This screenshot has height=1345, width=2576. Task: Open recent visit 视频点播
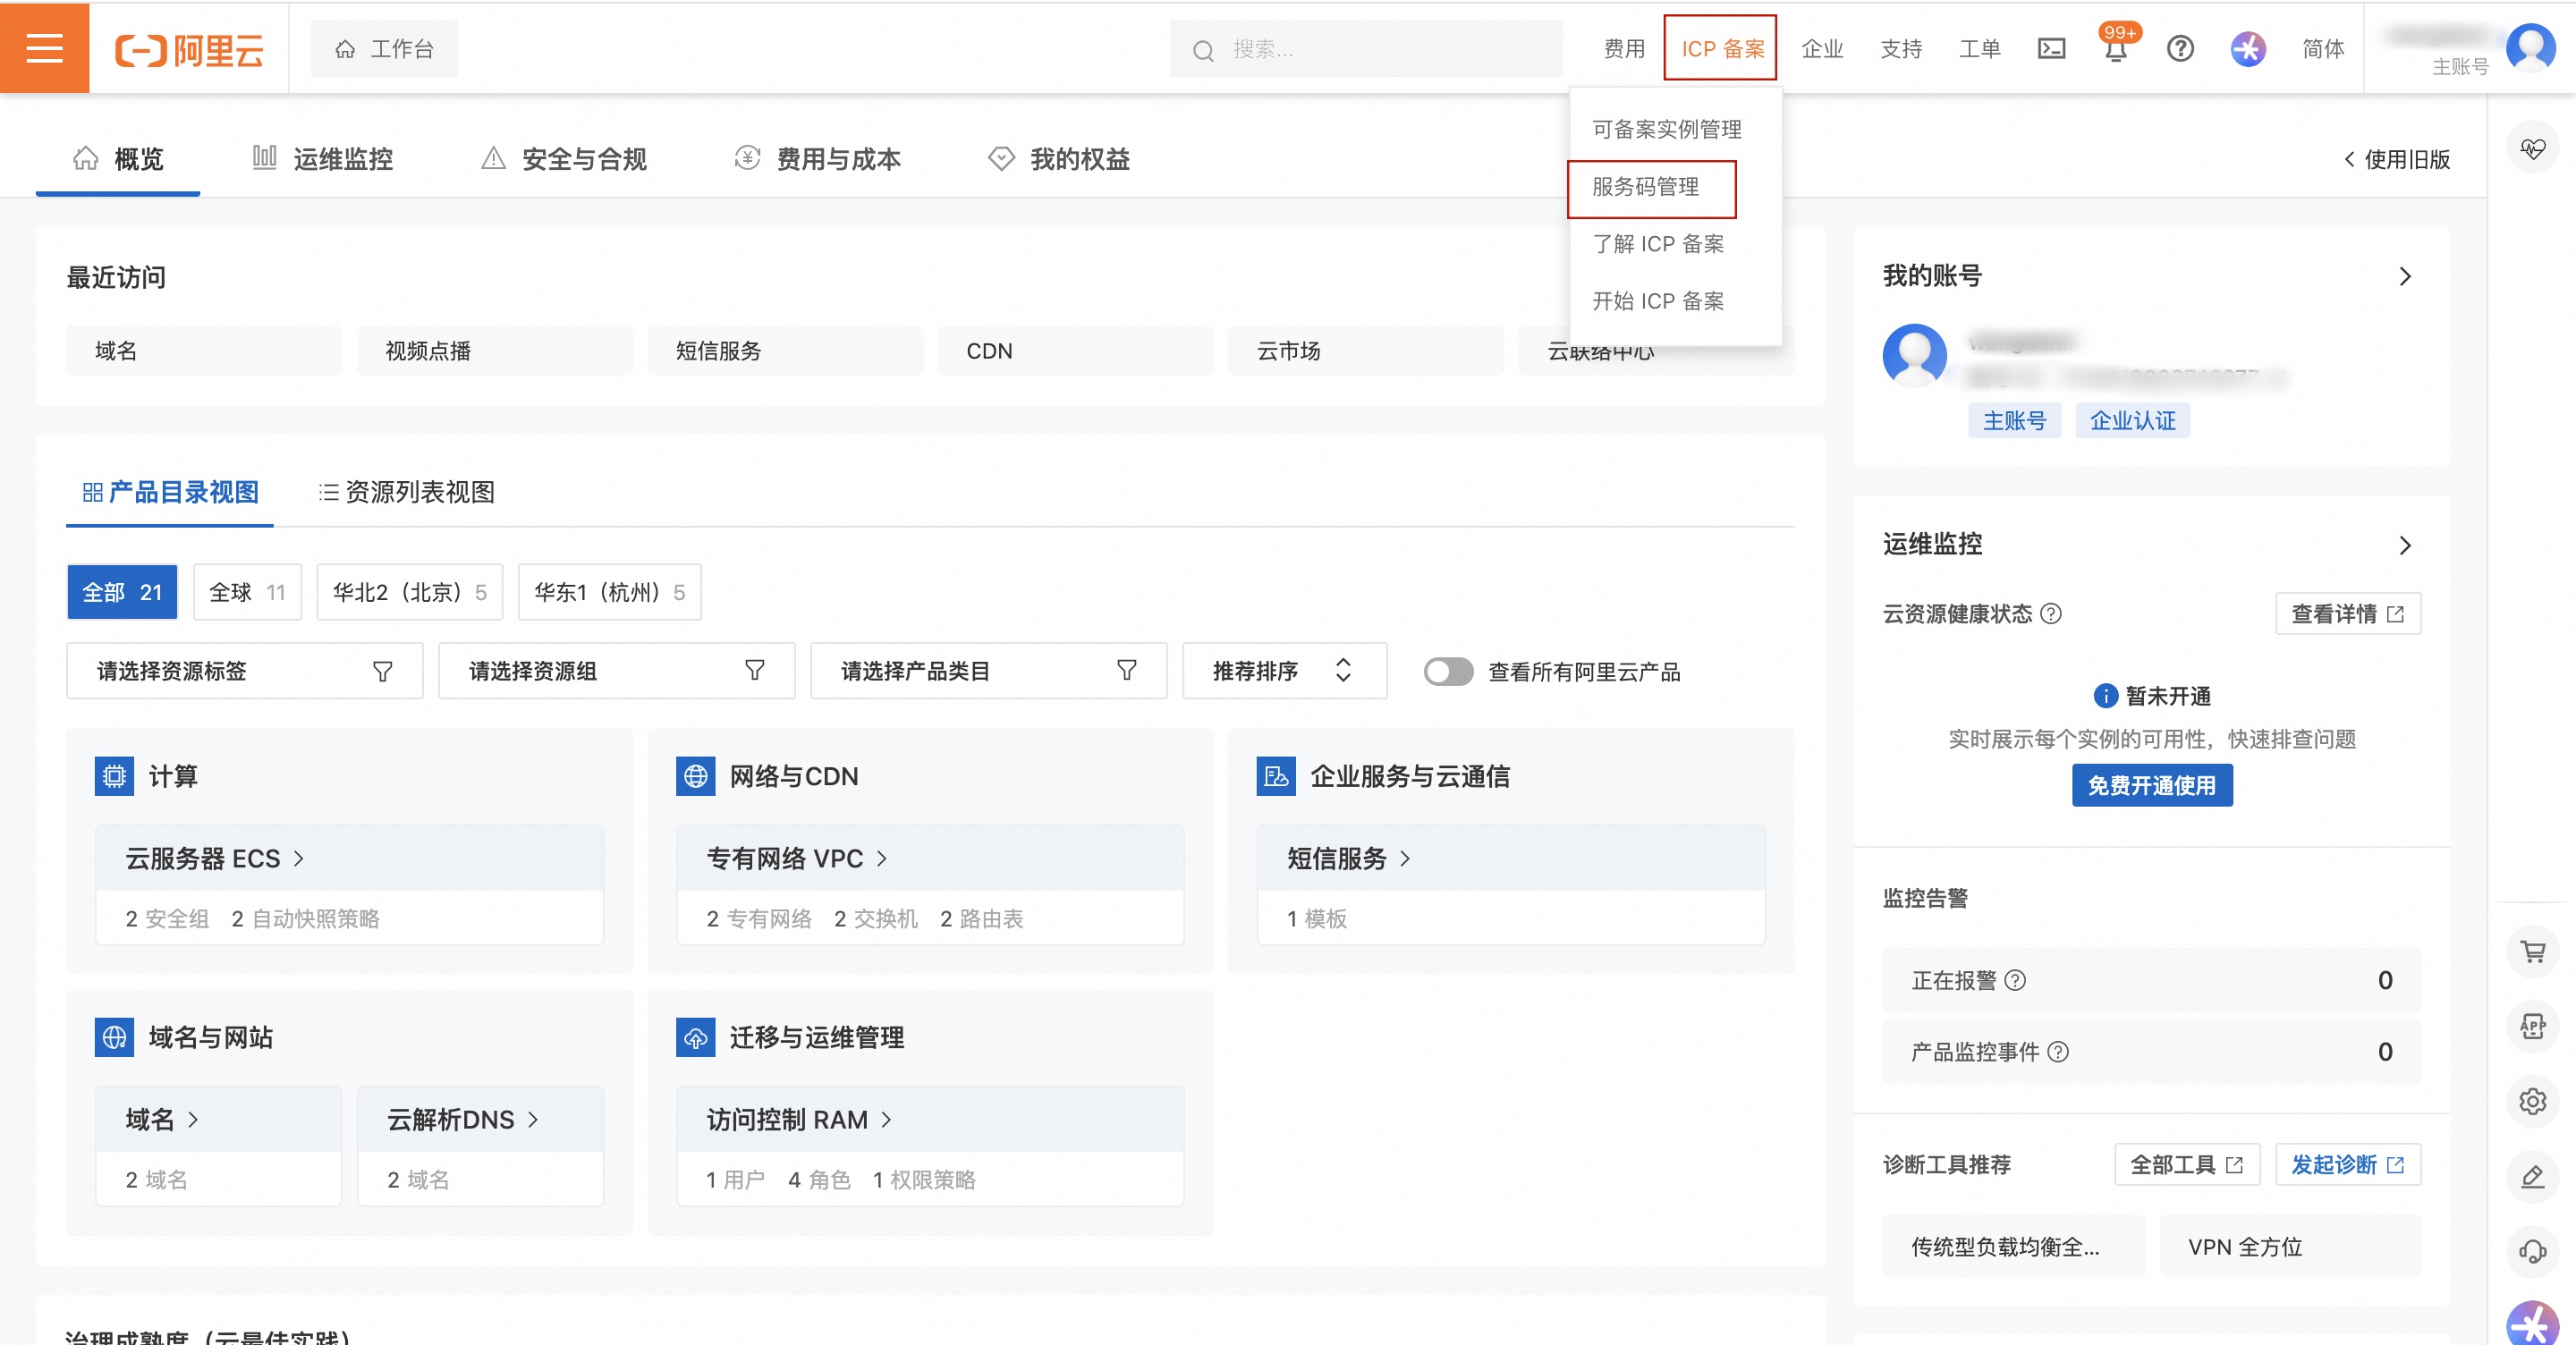point(495,351)
